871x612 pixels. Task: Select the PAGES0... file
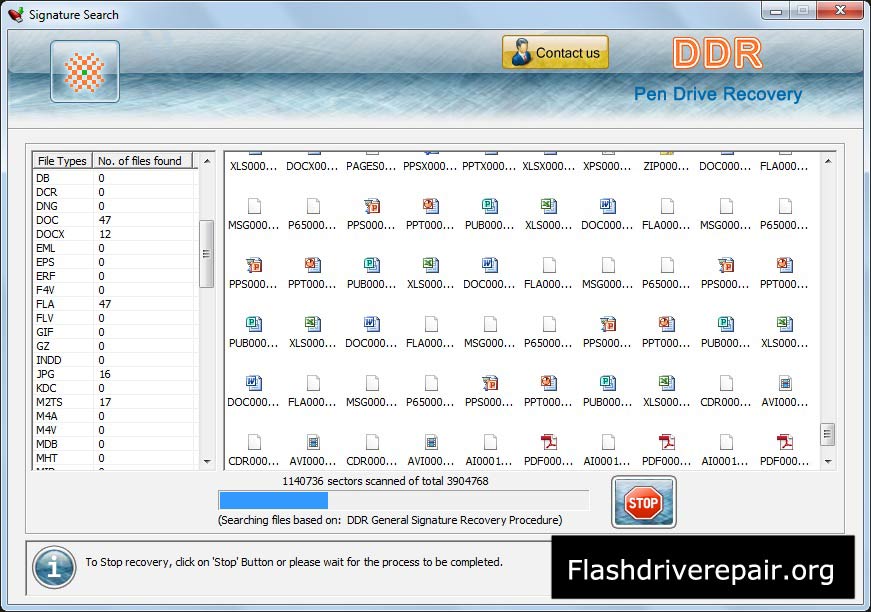tap(371, 161)
